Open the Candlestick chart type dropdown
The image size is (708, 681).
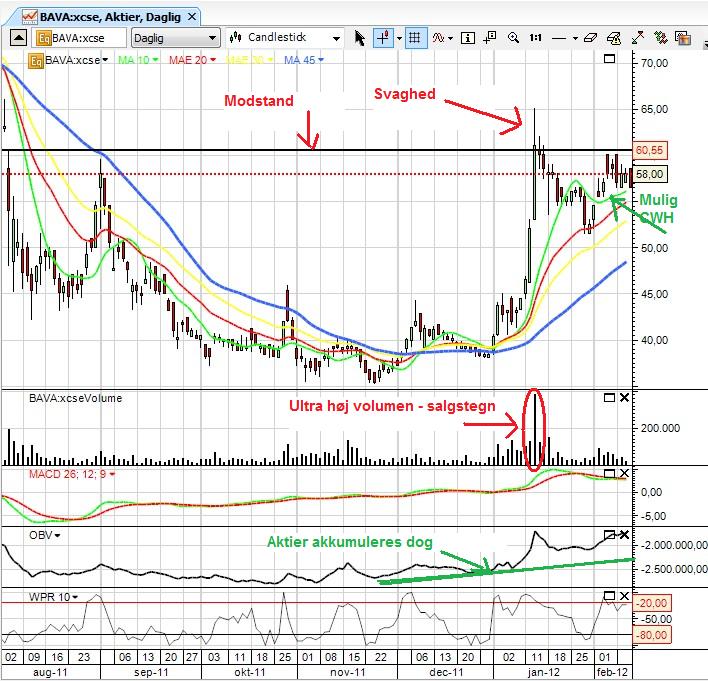click(284, 38)
